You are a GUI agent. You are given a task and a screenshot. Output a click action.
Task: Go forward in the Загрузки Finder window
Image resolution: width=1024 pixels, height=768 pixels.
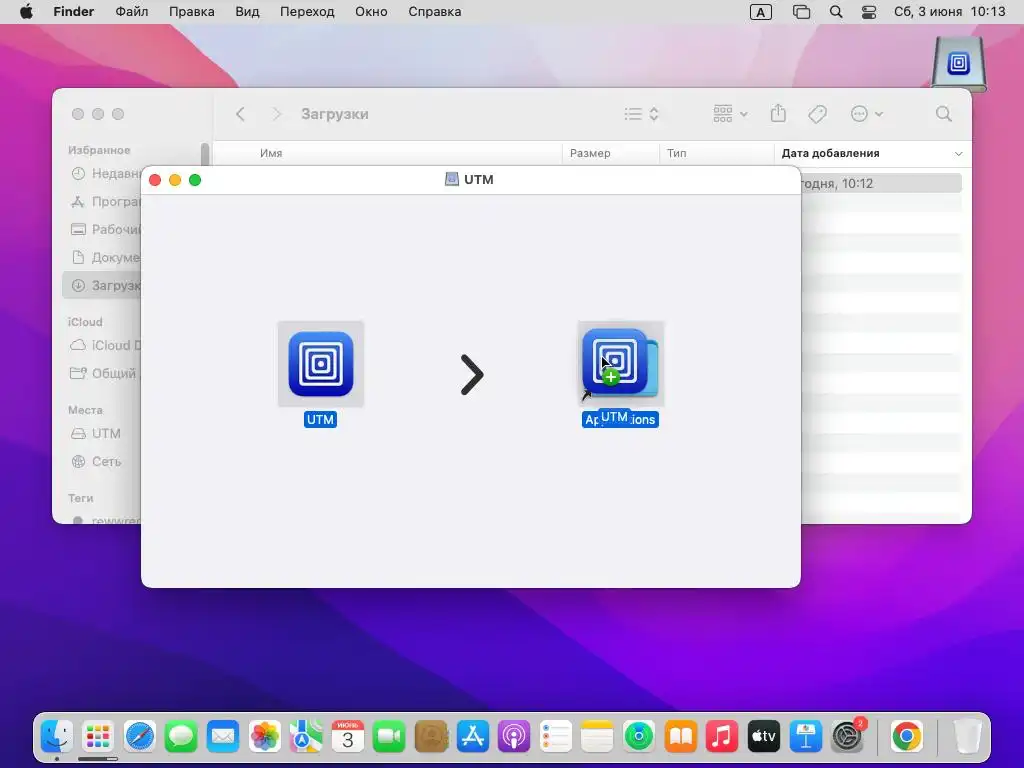tap(276, 114)
